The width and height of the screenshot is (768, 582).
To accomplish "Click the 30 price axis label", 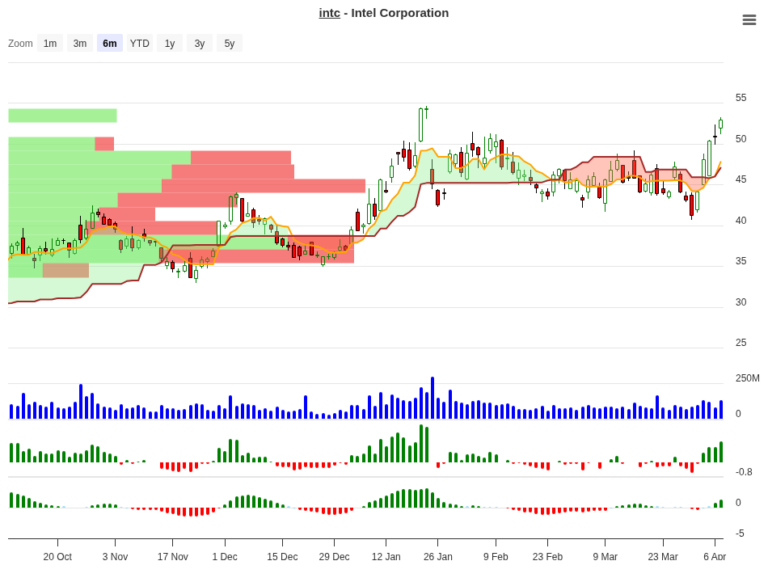I will [741, 302].
